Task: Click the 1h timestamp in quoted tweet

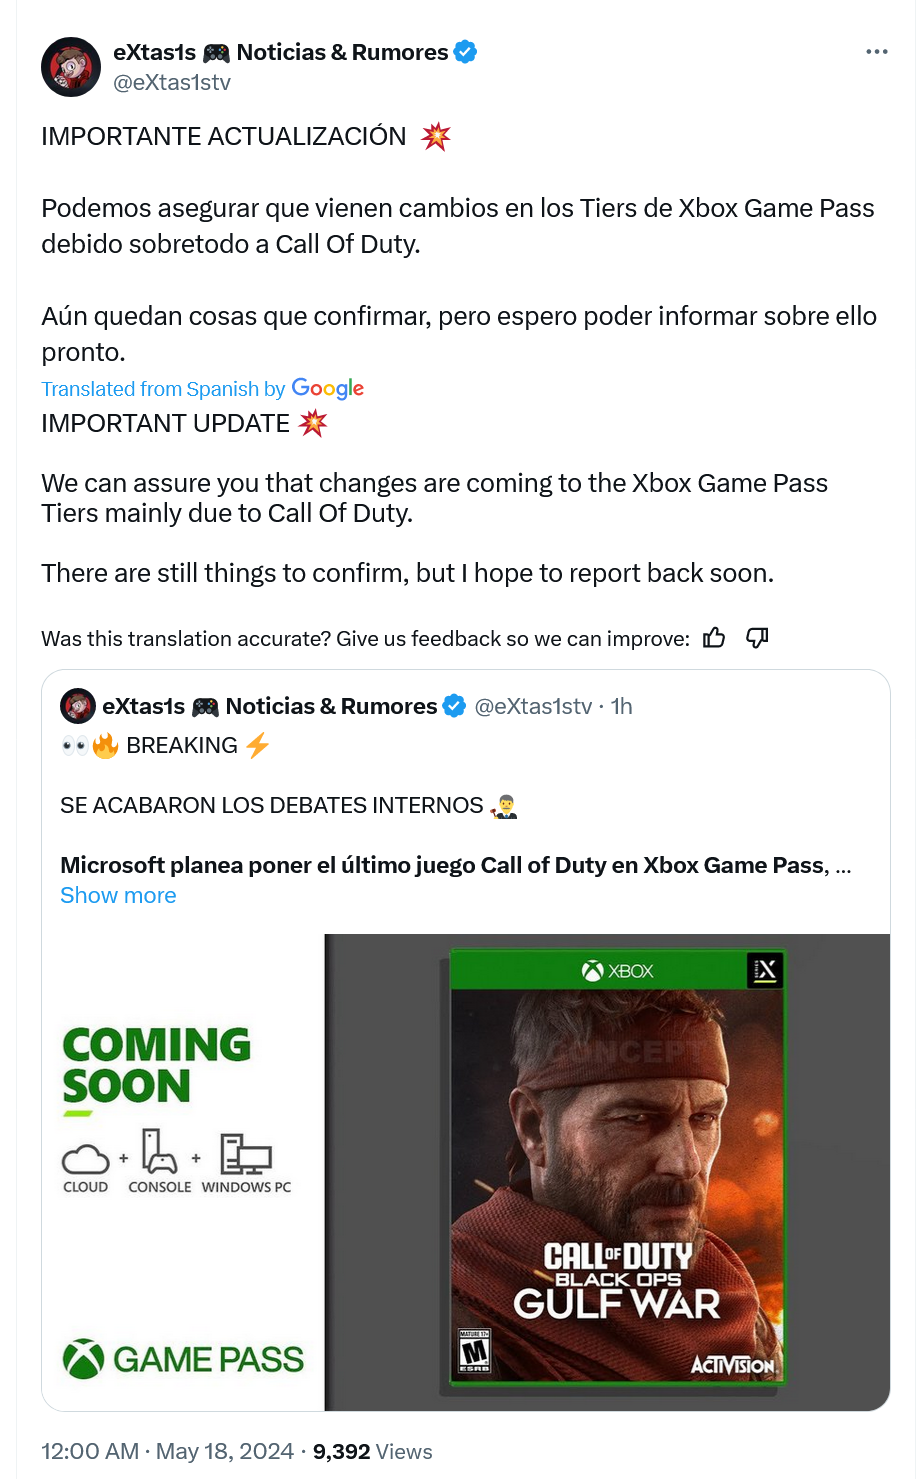Action: [621, 706]
